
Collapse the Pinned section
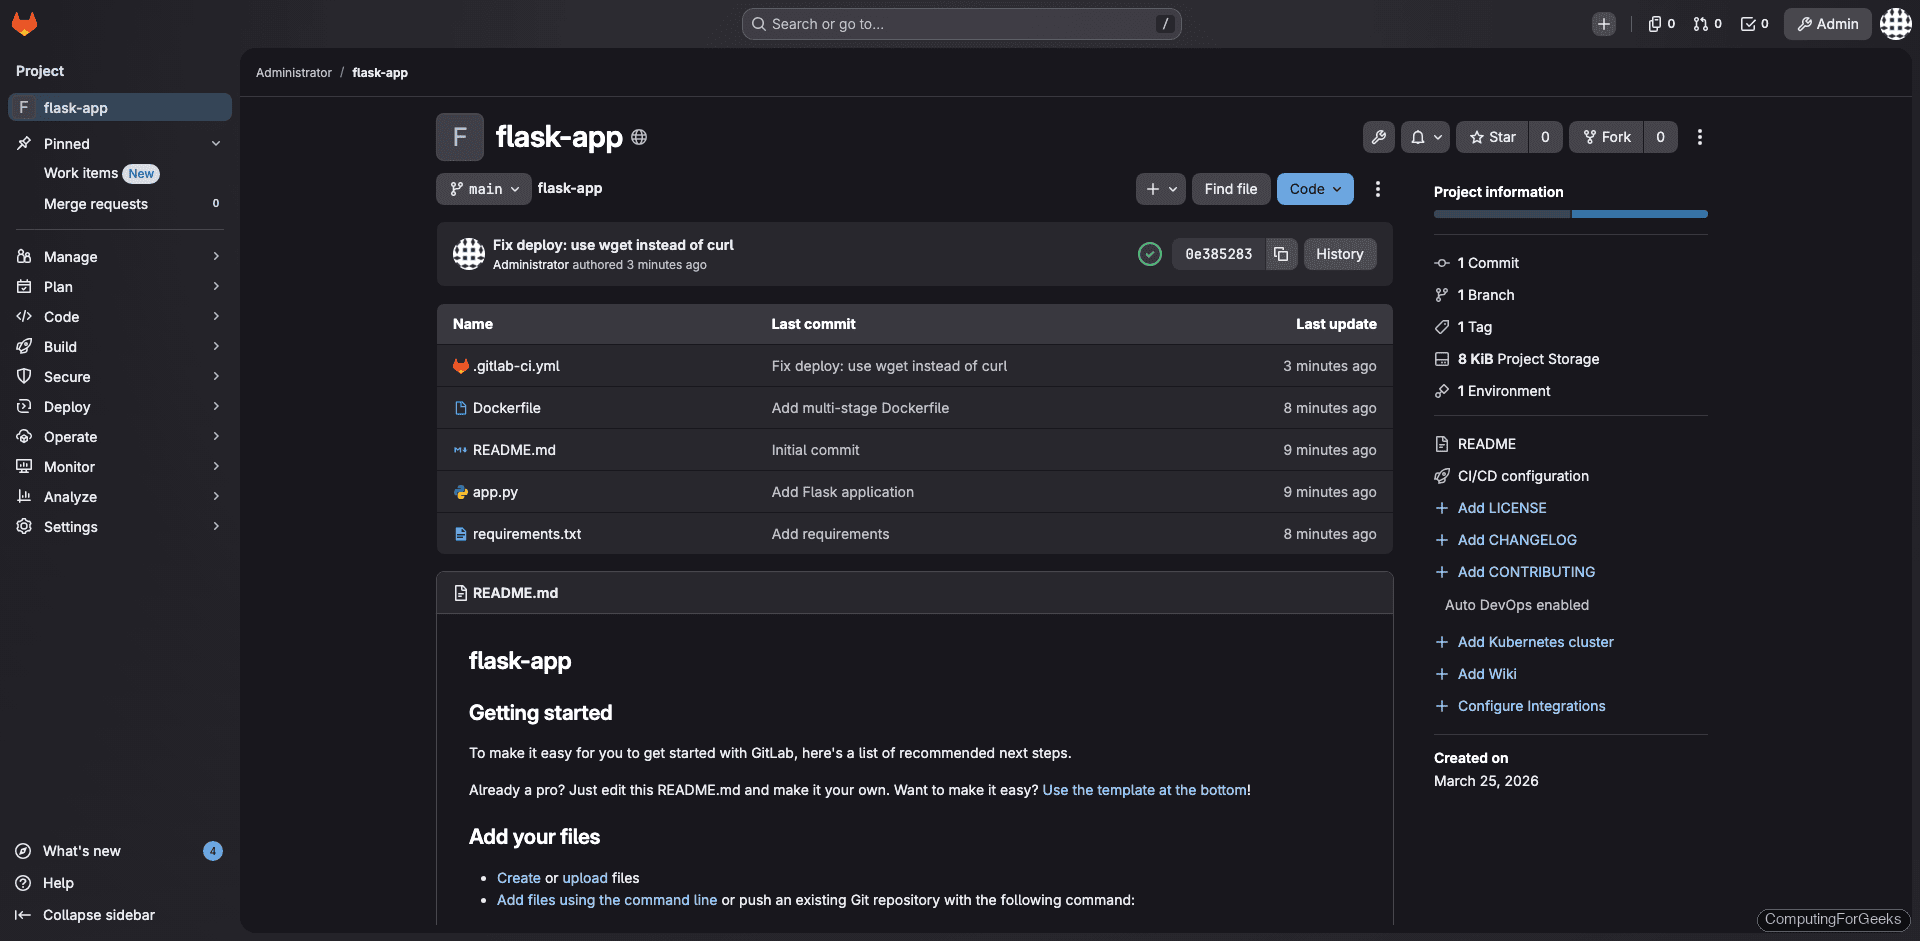[216, 143]
